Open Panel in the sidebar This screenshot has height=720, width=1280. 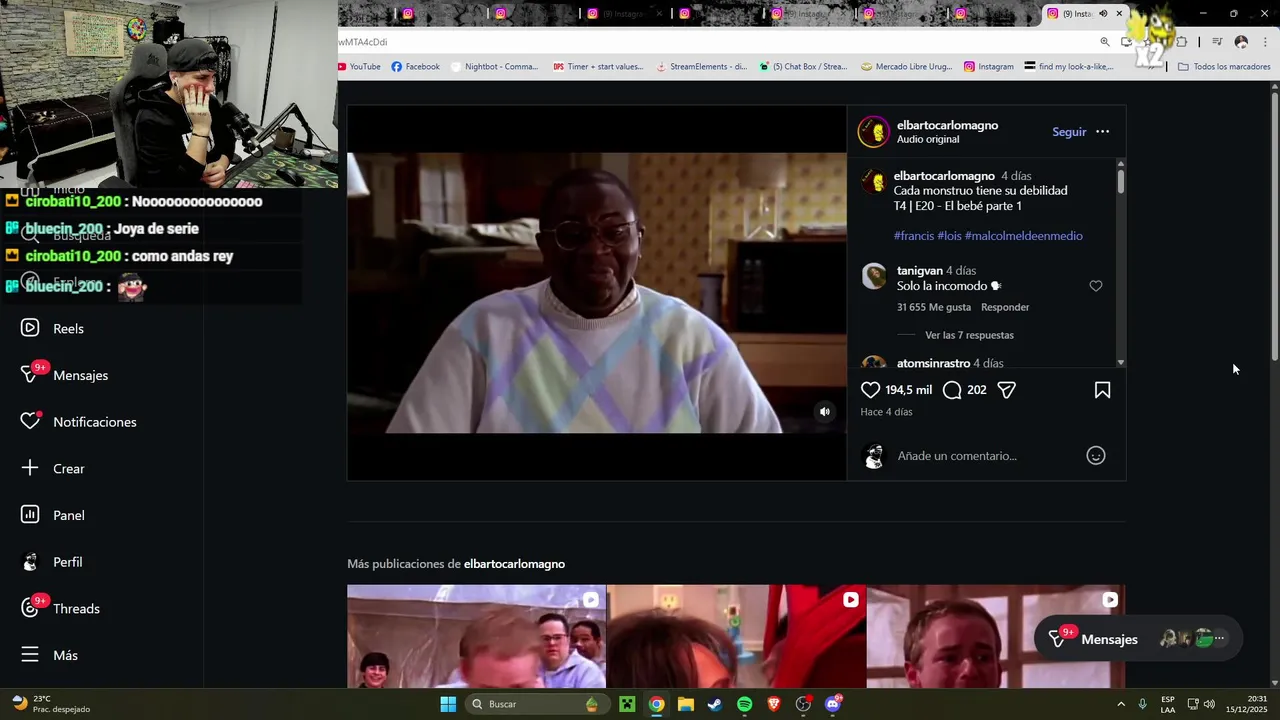pyautogui.click(x=52, y=515)
